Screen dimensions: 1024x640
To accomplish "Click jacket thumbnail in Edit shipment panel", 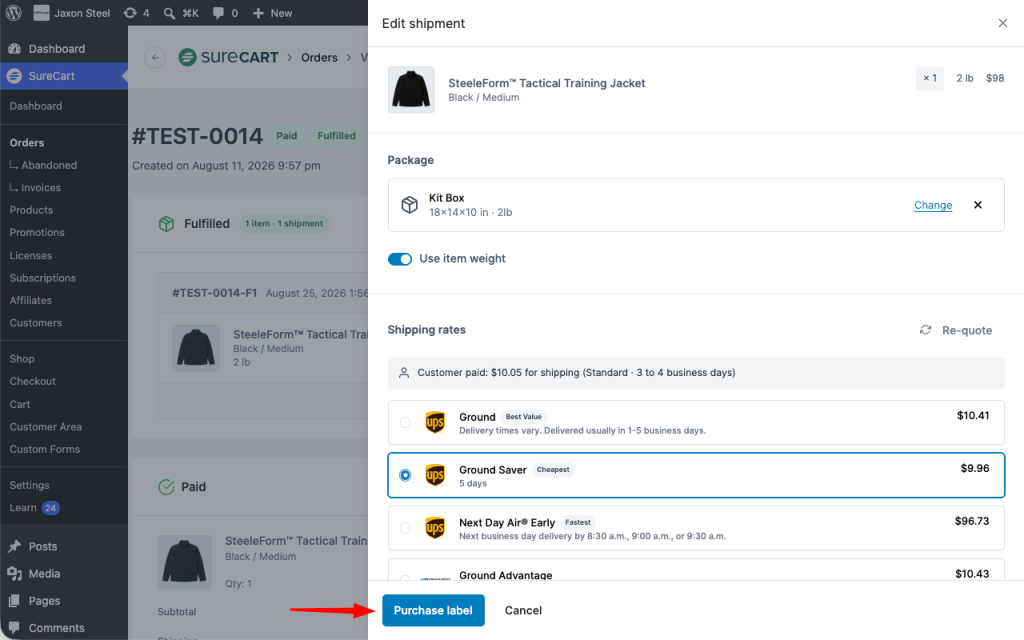I will click(x=411, y=89).
